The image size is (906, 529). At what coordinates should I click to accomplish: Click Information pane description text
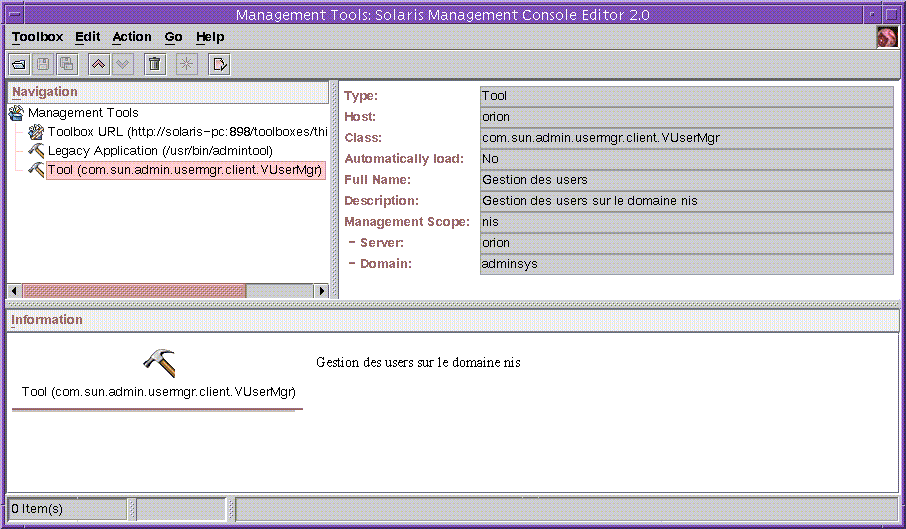(x=418, y=363)
